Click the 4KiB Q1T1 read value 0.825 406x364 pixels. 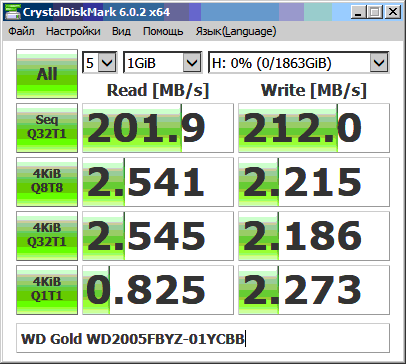pos(158,290)
